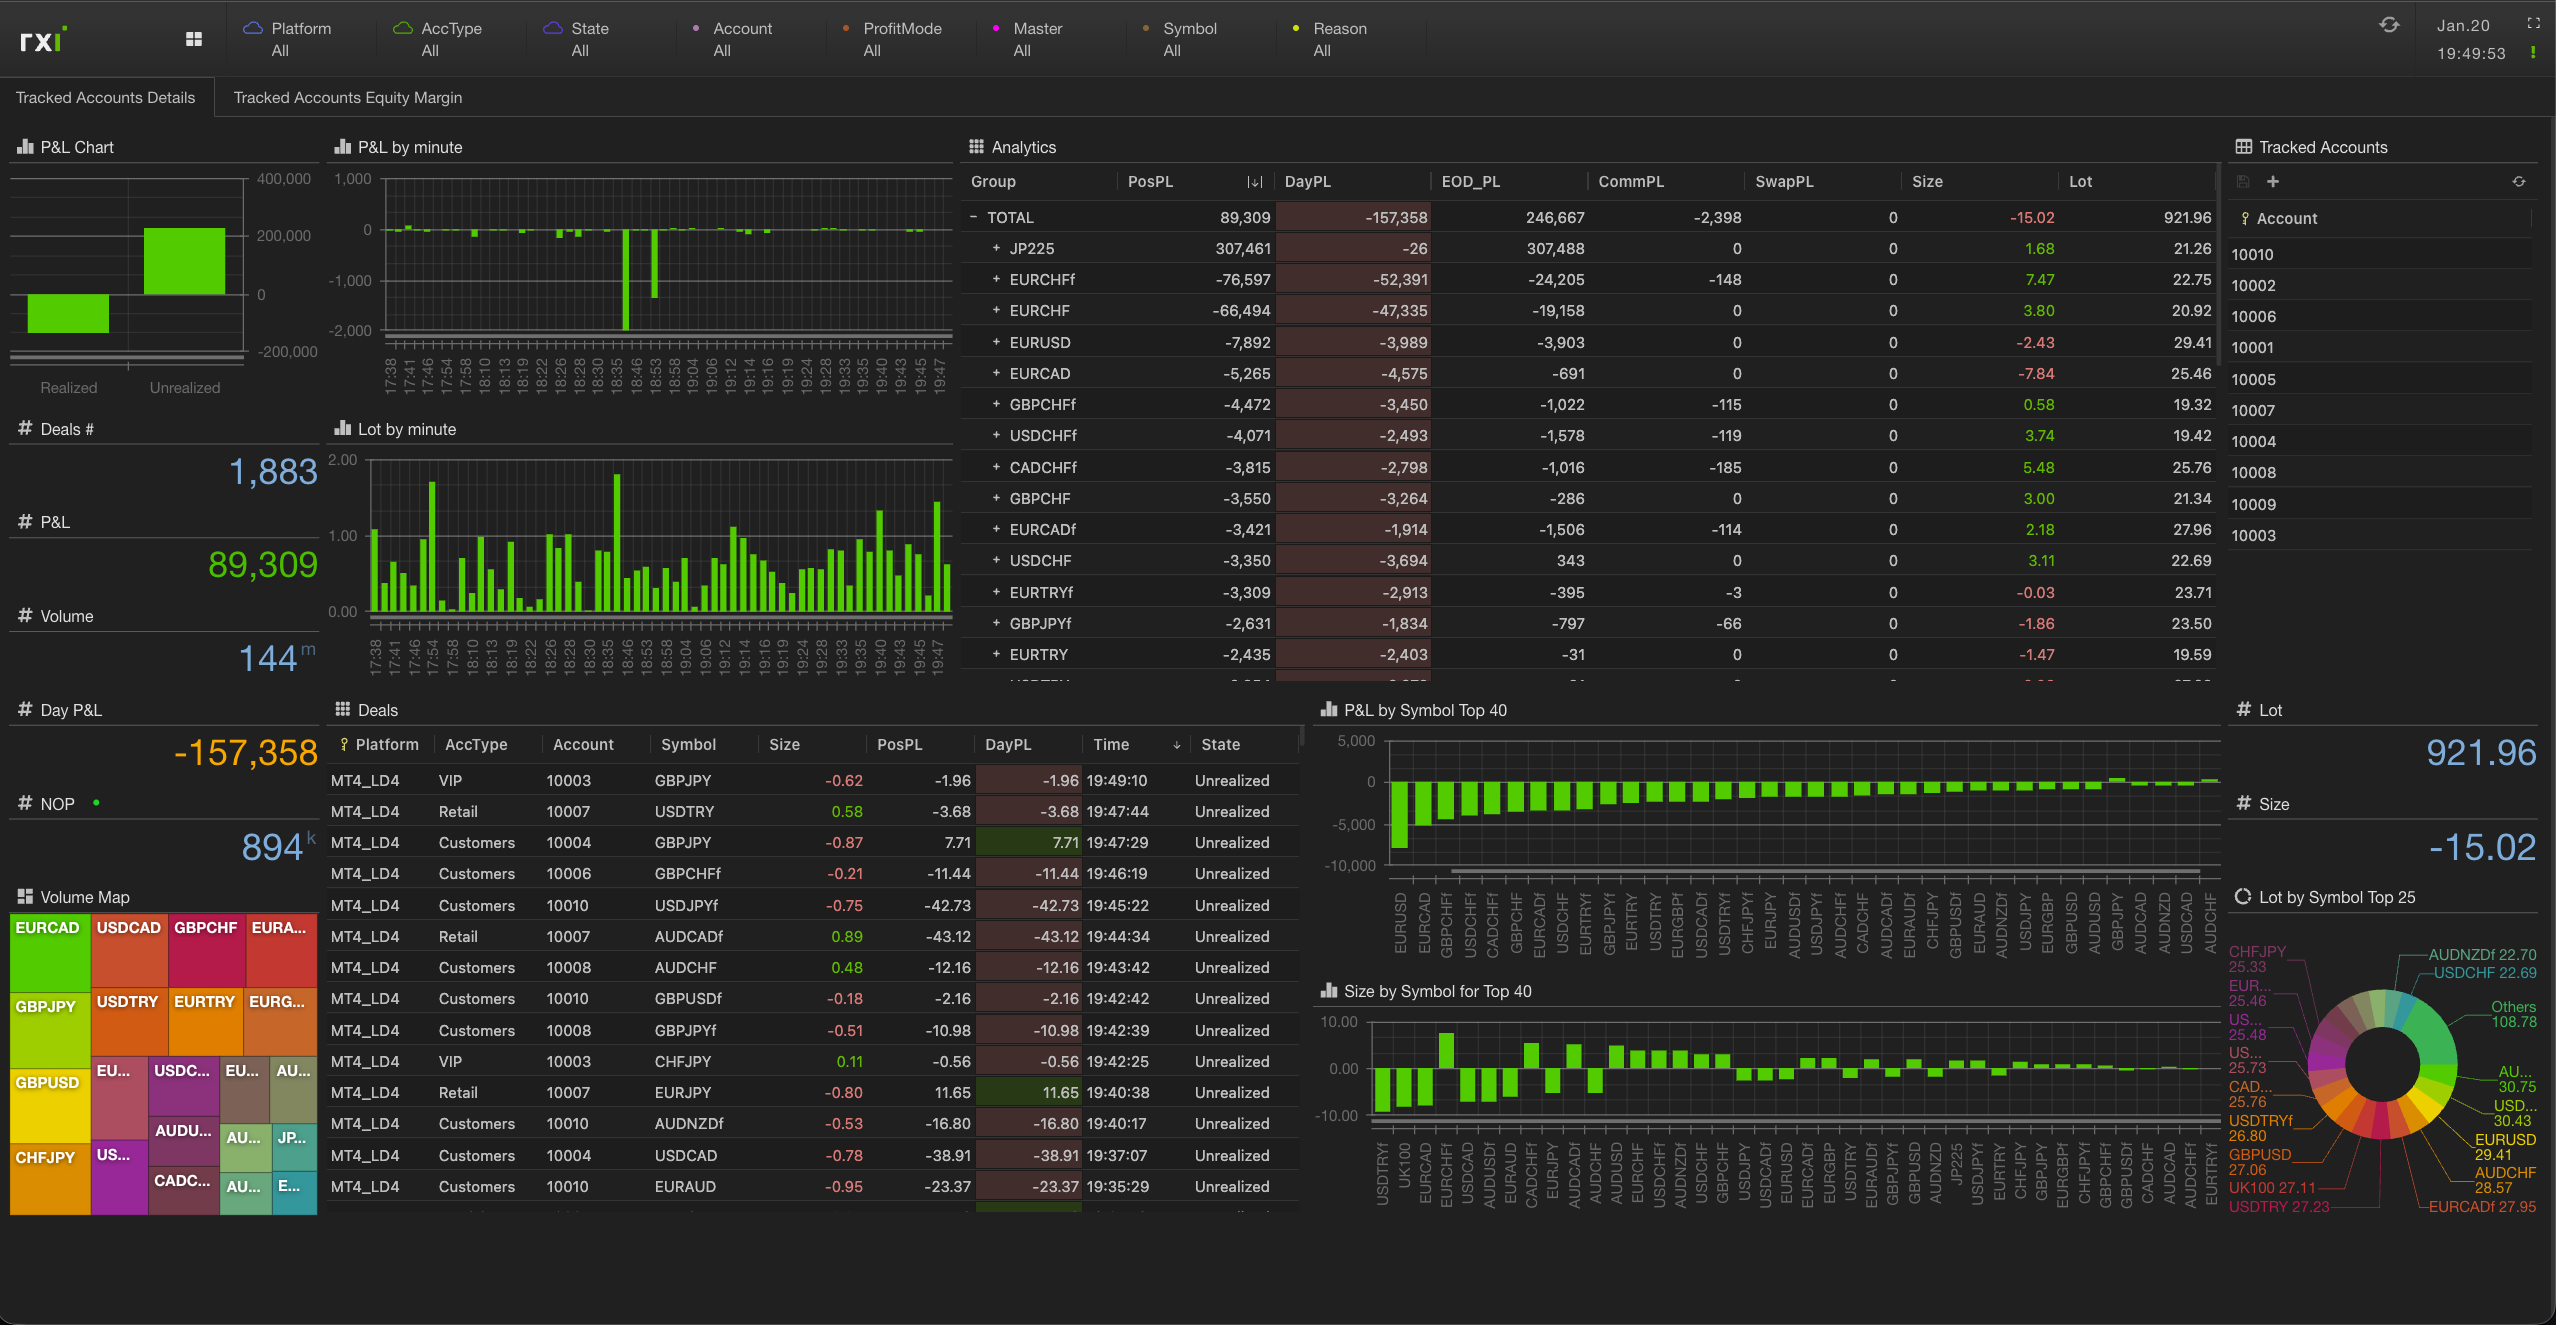Toggle the Realized series in P&L Chart legend

[69, 388]
